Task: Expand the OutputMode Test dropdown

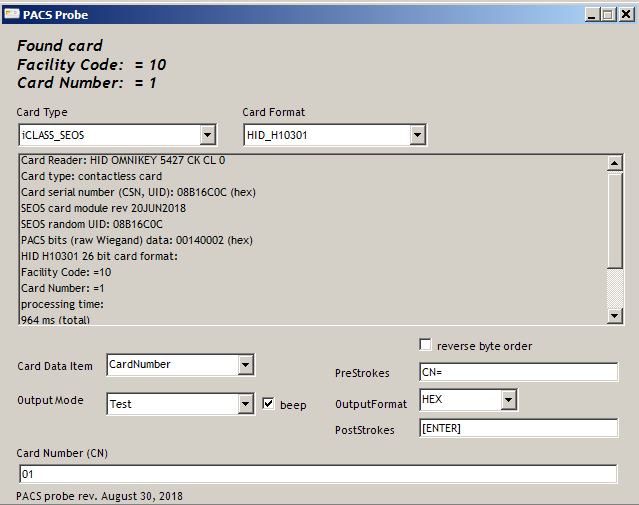Action: pos(246,404)
